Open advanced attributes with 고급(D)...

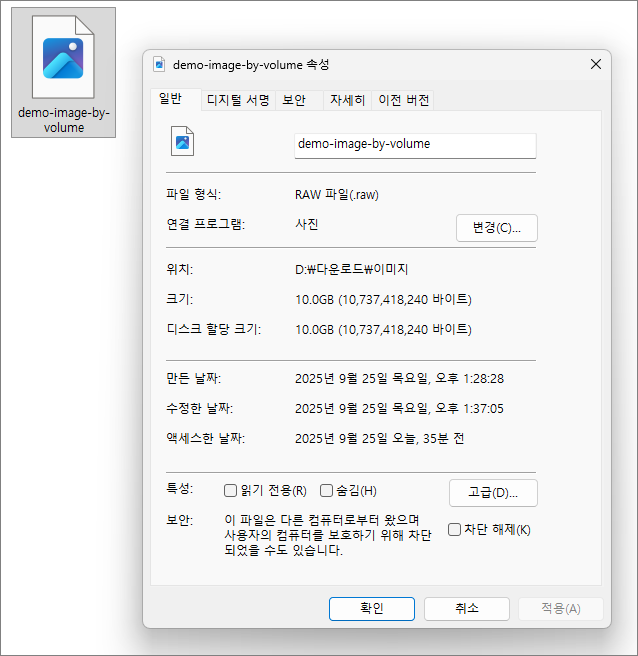(x=493, y=492)
